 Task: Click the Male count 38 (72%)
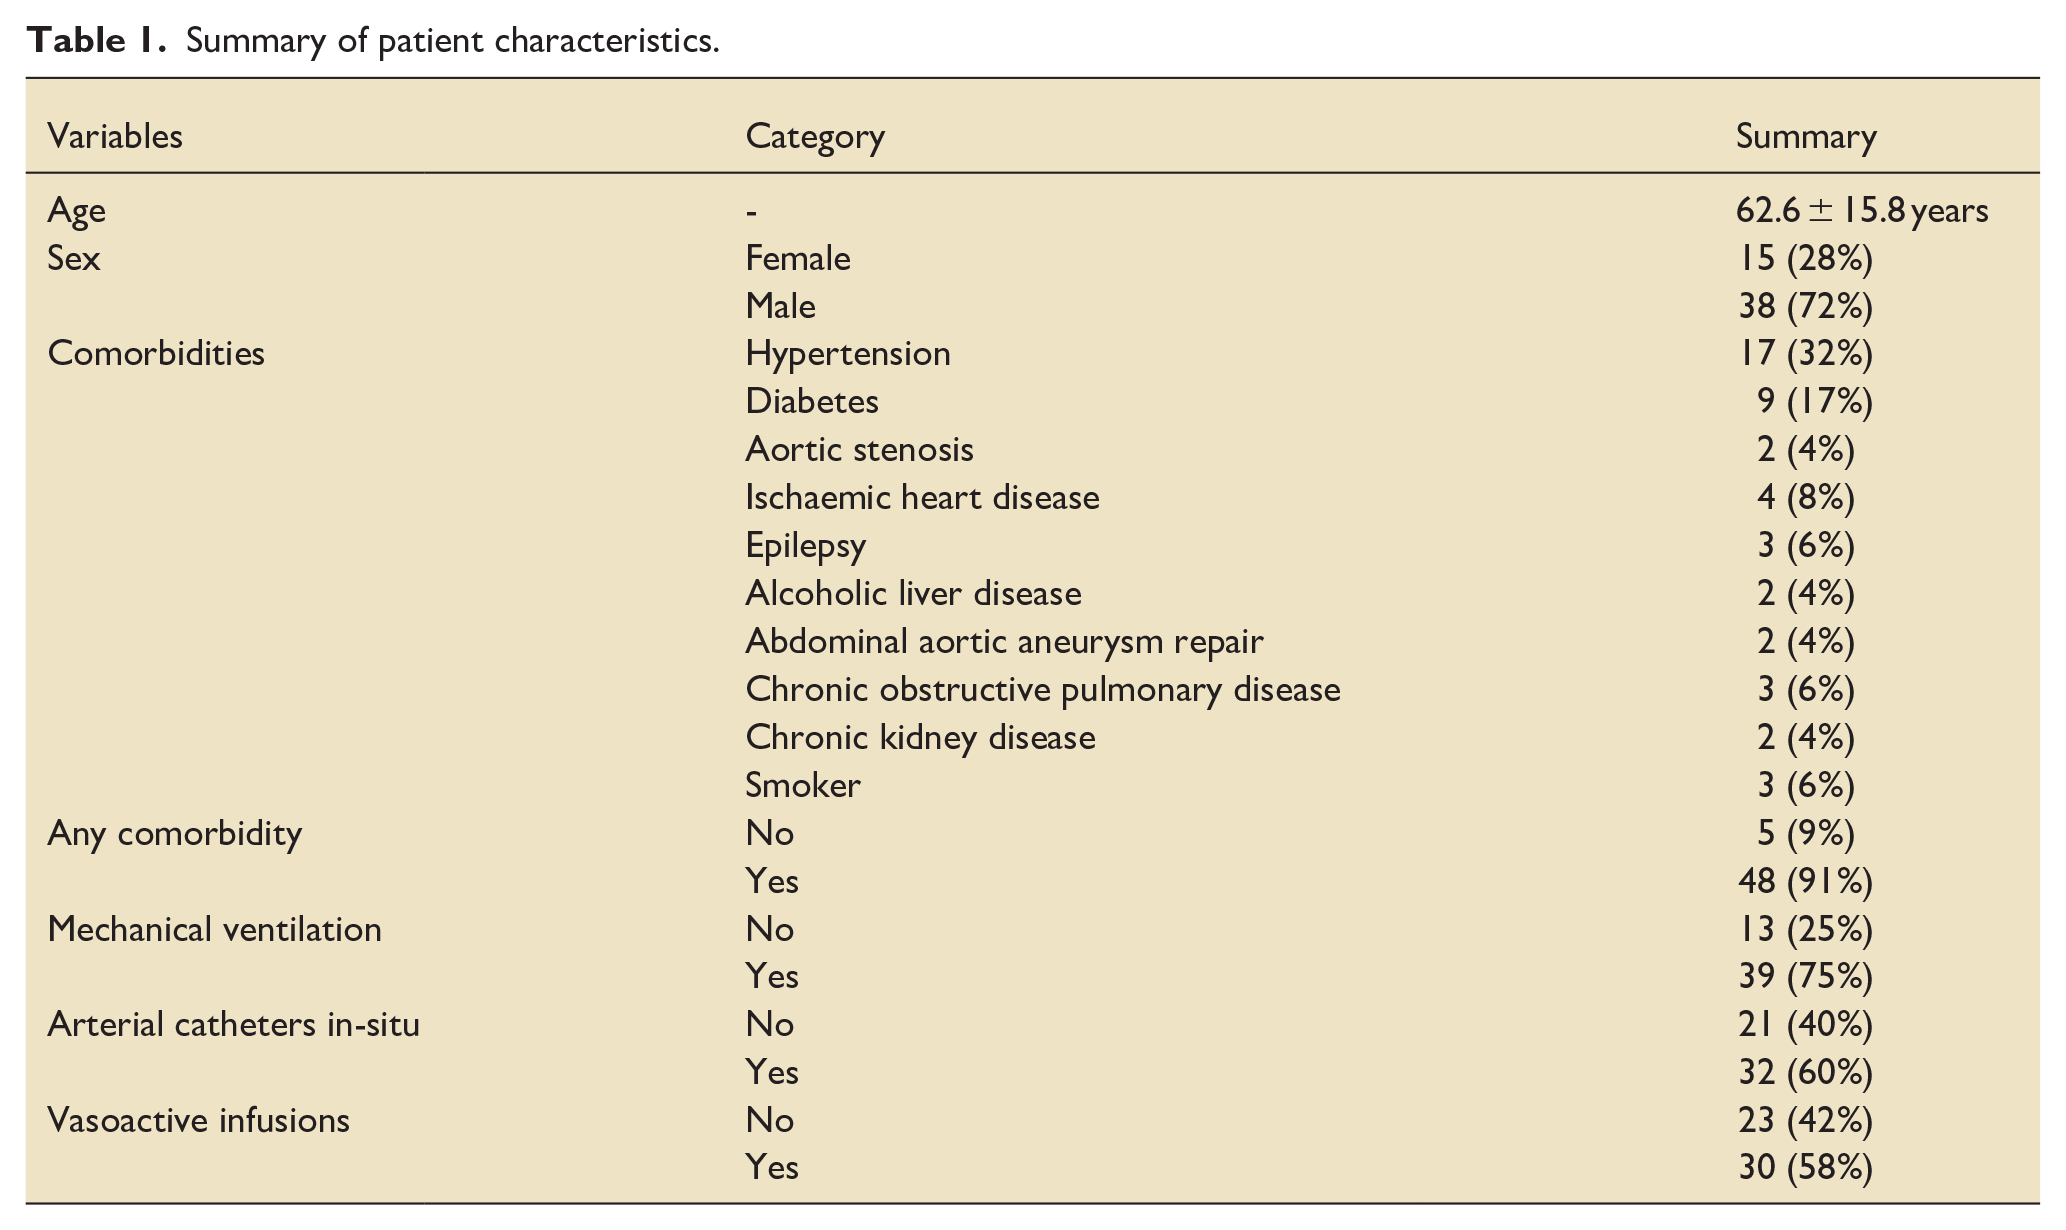[1805, 306]
